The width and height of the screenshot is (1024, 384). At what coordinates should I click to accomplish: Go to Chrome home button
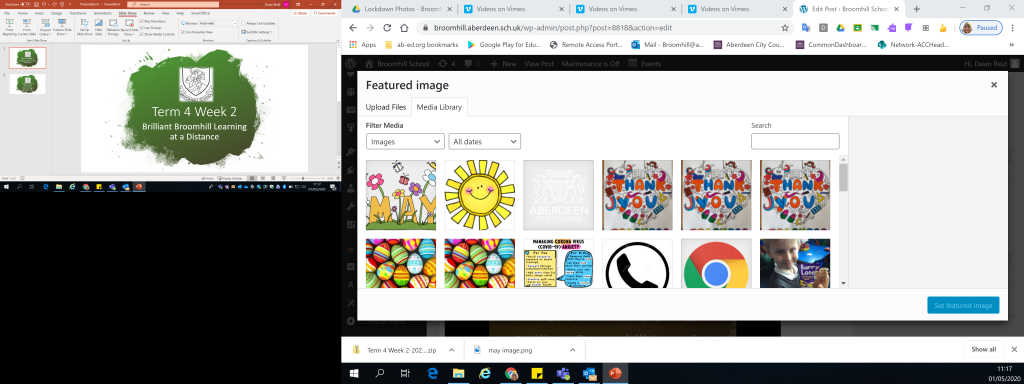pos(404,28)
